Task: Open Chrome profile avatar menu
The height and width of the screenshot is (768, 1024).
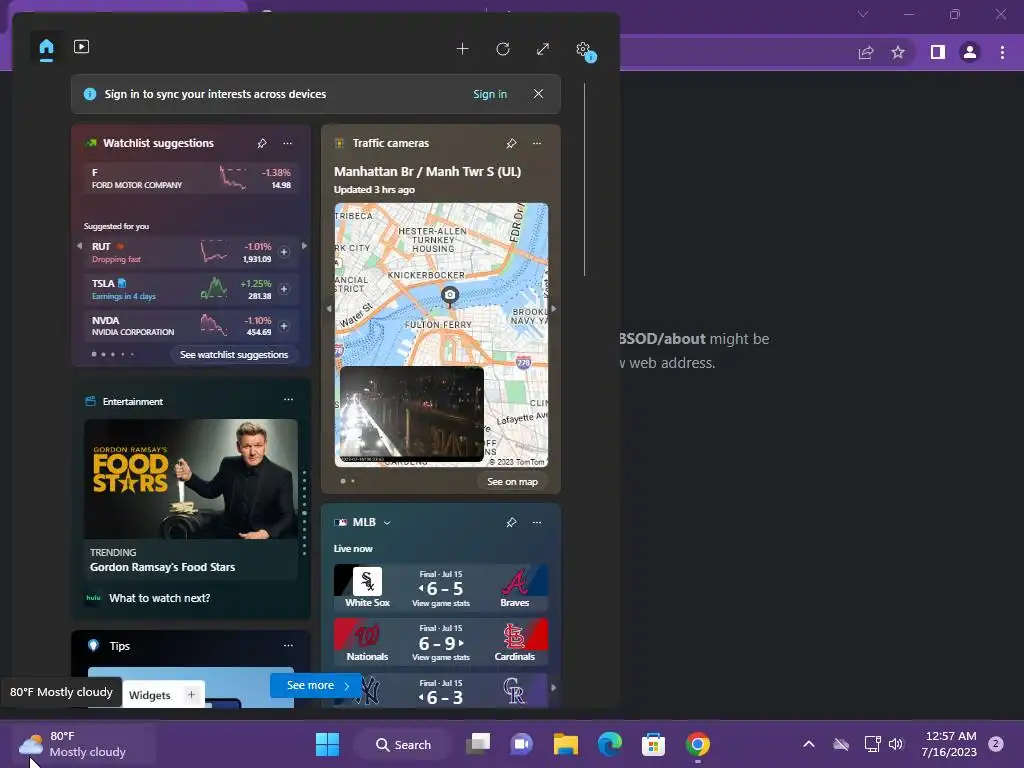Action: (x=970, y=52)
